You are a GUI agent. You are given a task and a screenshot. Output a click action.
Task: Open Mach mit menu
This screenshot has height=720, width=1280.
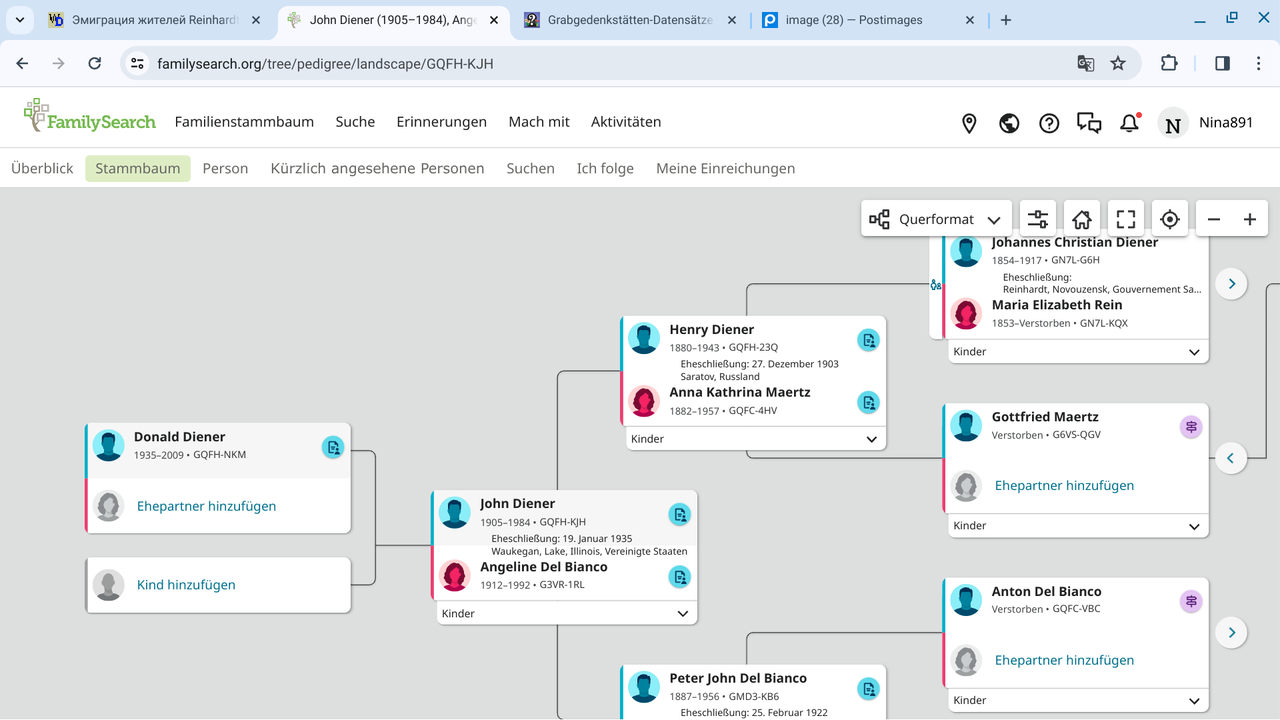click(539, 122)
